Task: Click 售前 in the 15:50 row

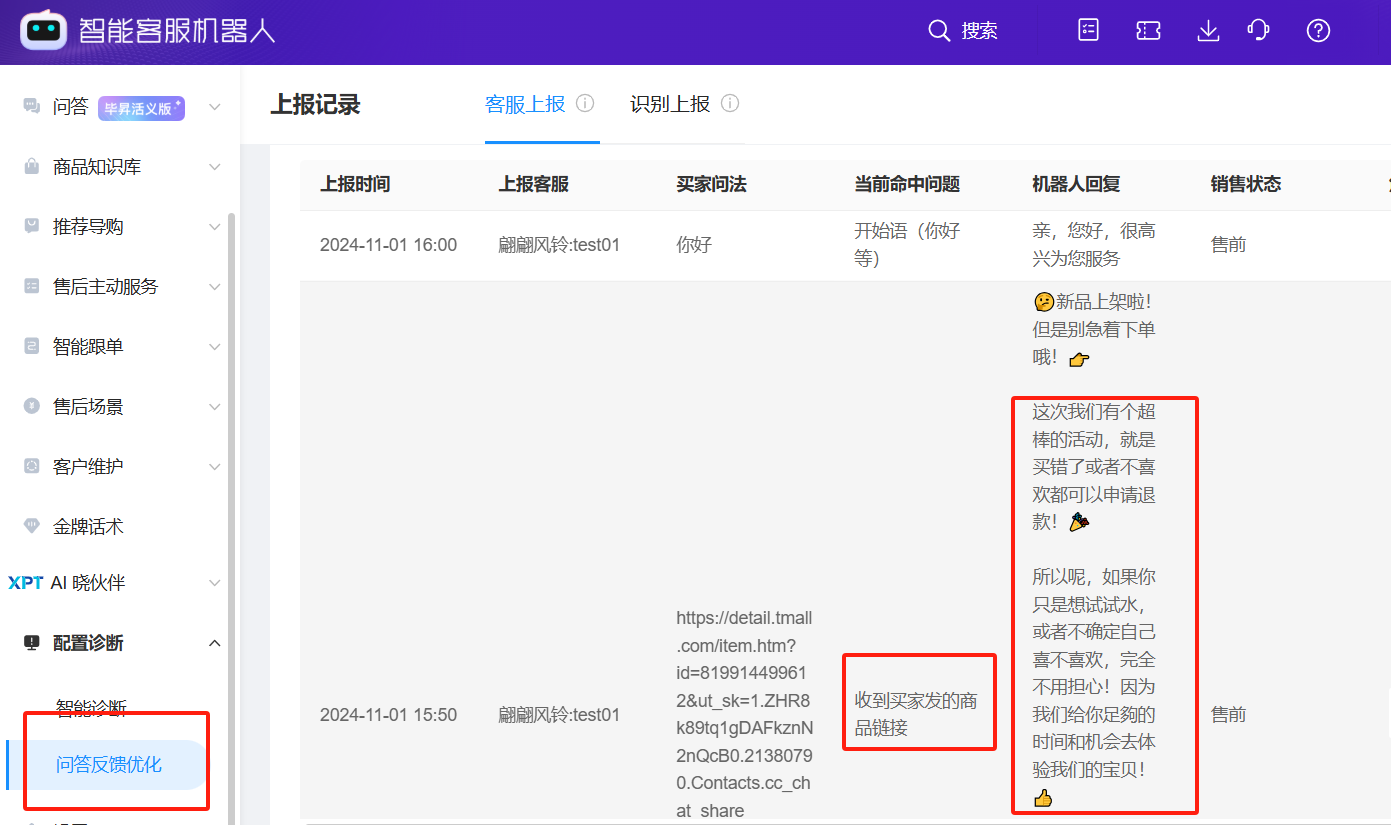Action: coord(1229,715)
